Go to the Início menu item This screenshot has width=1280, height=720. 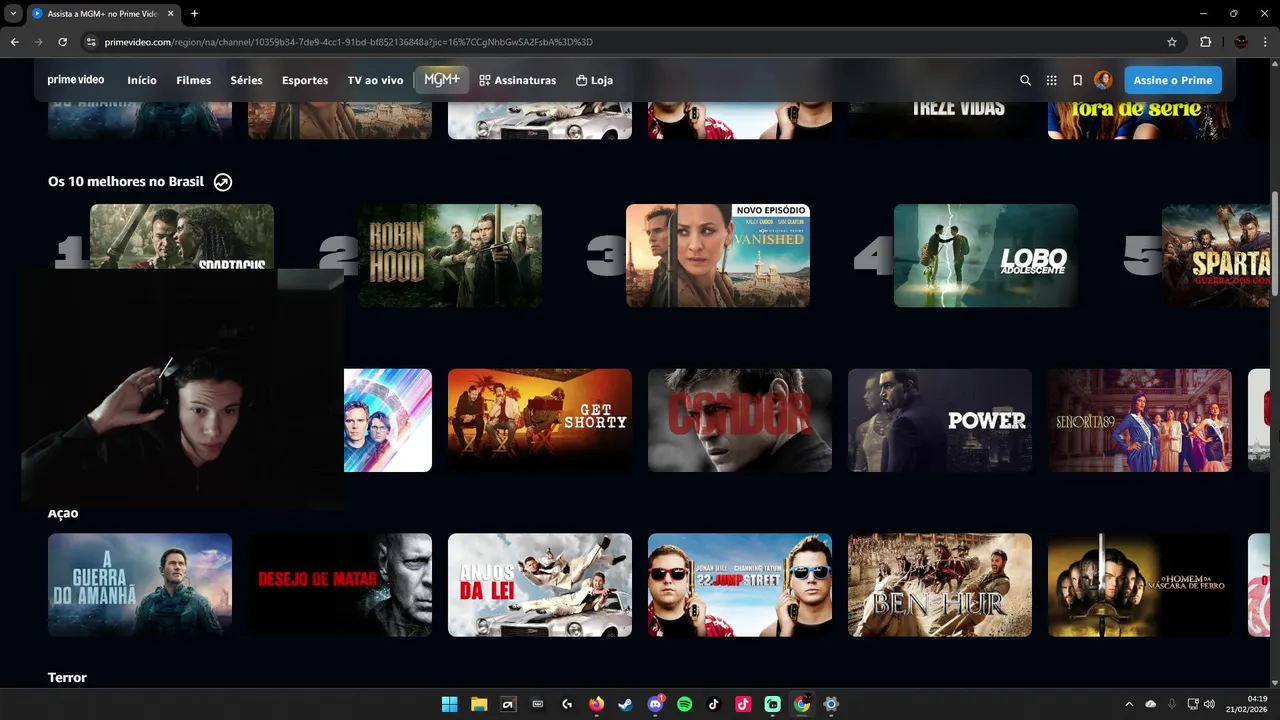(142, 80)
